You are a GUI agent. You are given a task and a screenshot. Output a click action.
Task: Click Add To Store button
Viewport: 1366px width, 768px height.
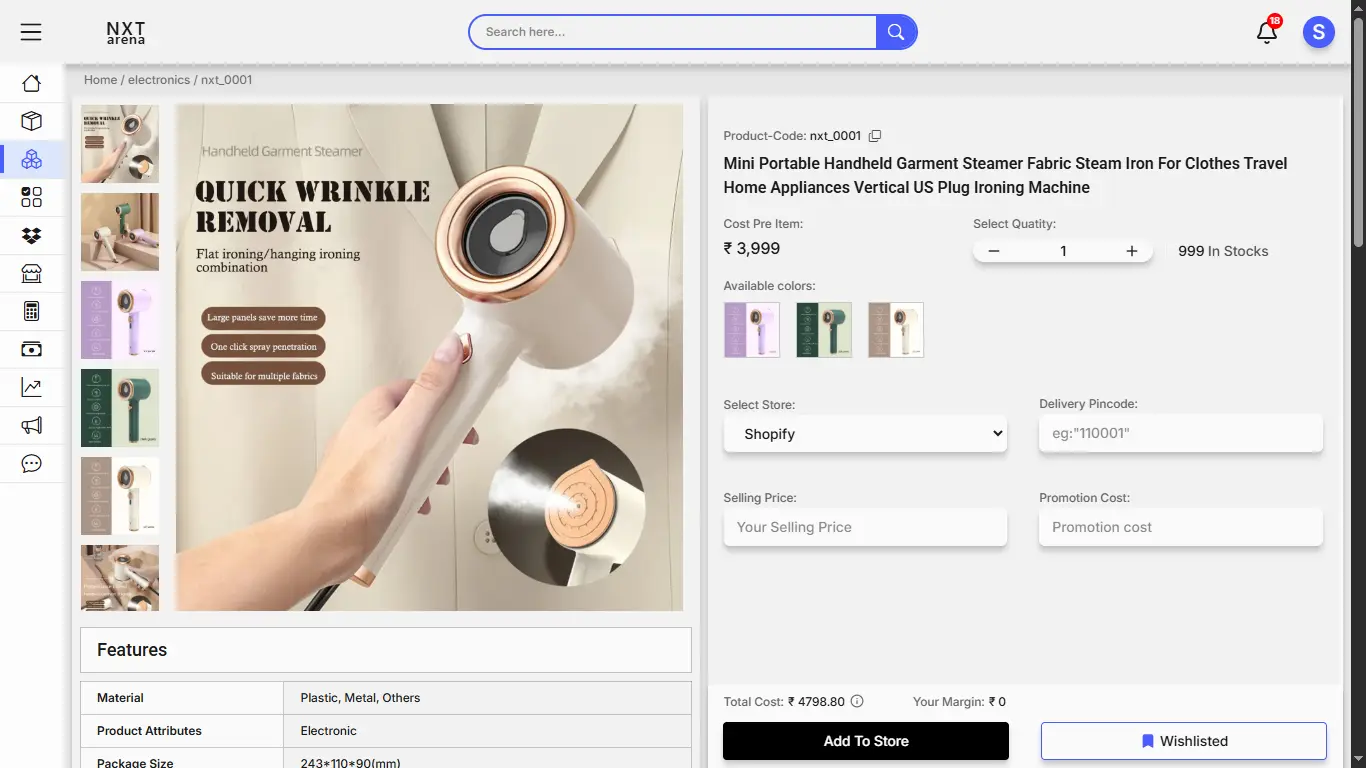tap(865, 741)
